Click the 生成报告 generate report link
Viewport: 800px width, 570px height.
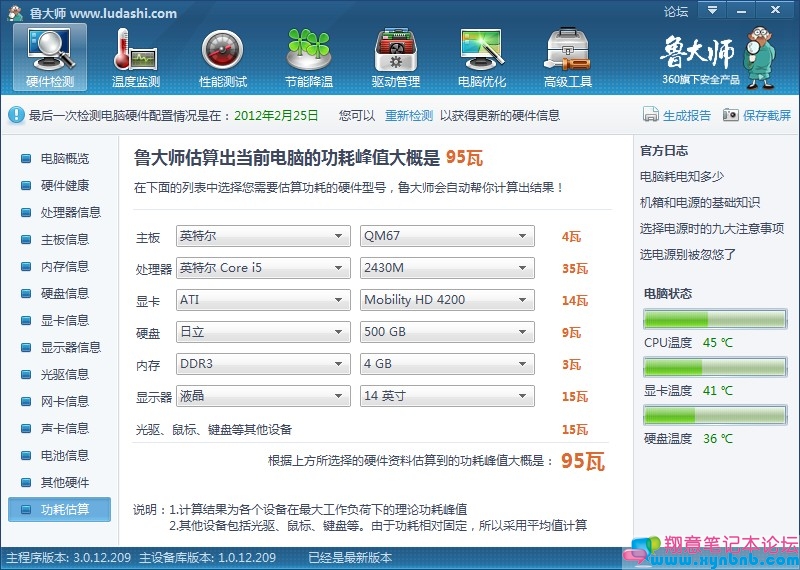coord(687,115)
